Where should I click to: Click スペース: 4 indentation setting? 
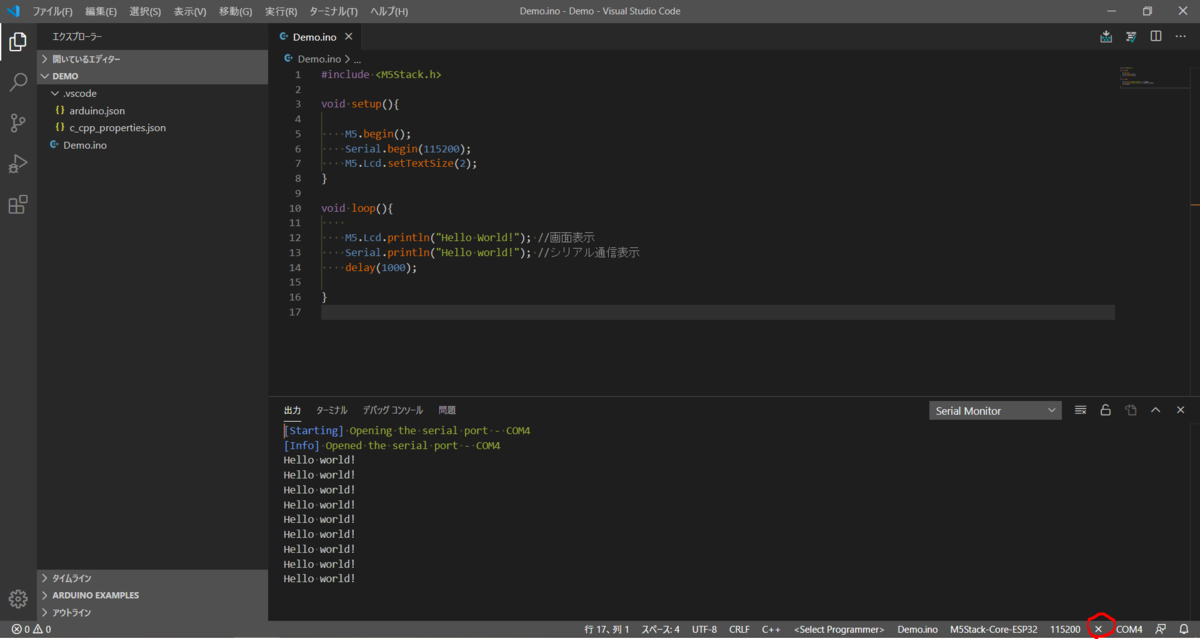[x=660, y=630]
